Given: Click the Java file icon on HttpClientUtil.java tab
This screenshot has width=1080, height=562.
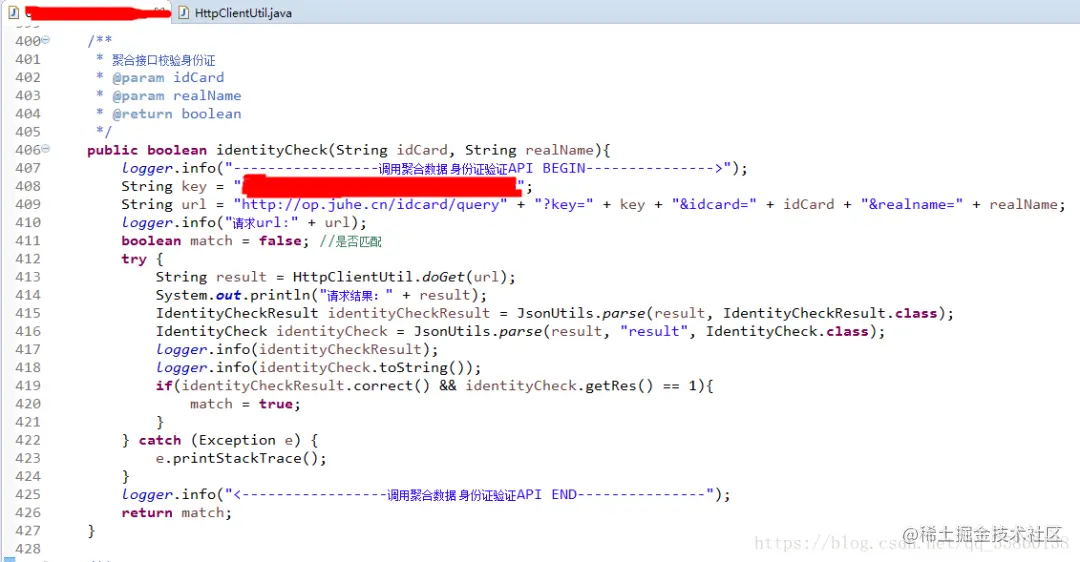Looking at the screenshot, I should (183, 12).
